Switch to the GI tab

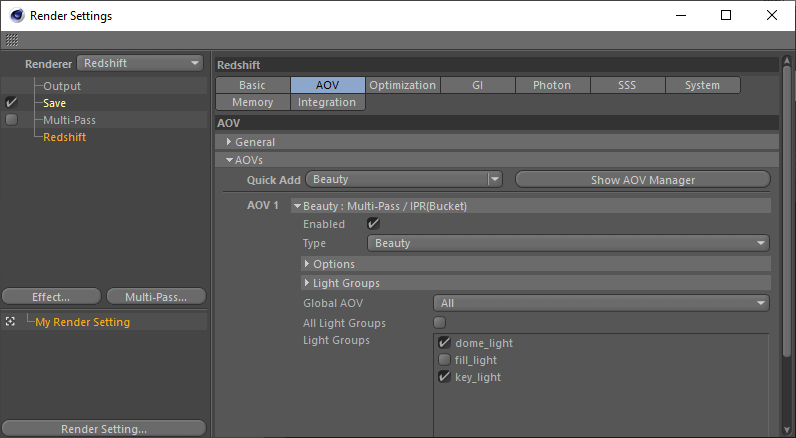(478, 85)
